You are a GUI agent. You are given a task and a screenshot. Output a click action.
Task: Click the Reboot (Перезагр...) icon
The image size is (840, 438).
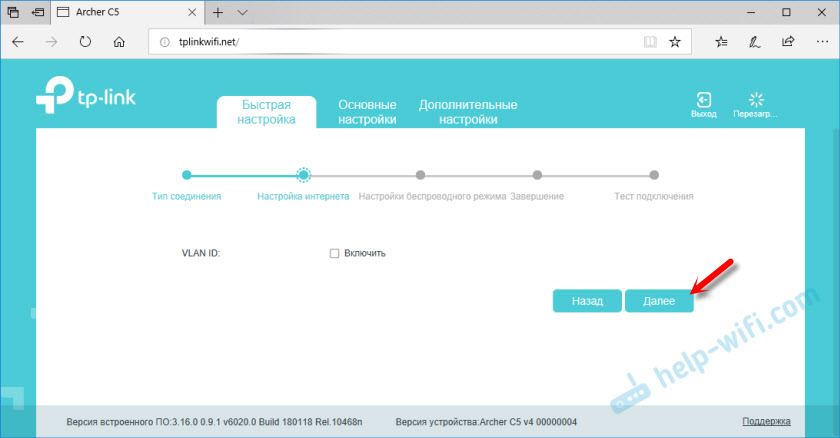click(756, 100)
